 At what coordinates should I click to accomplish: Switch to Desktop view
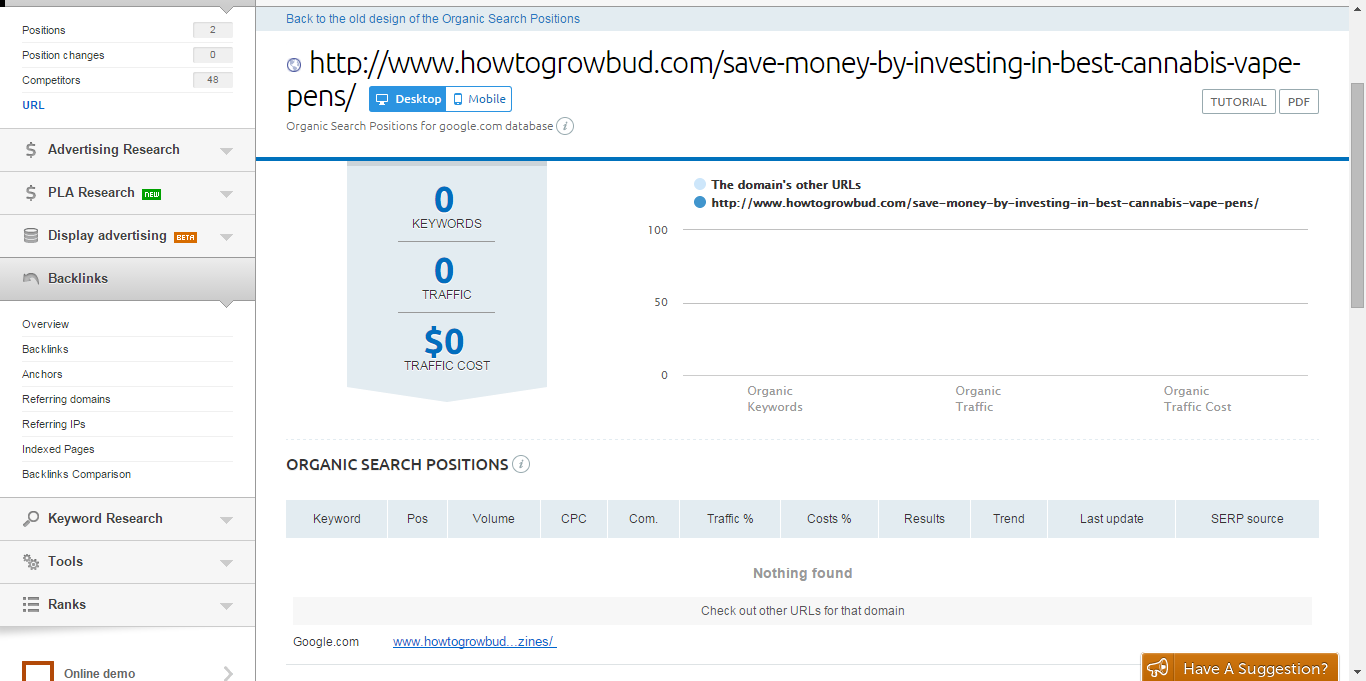click(408, 99)
